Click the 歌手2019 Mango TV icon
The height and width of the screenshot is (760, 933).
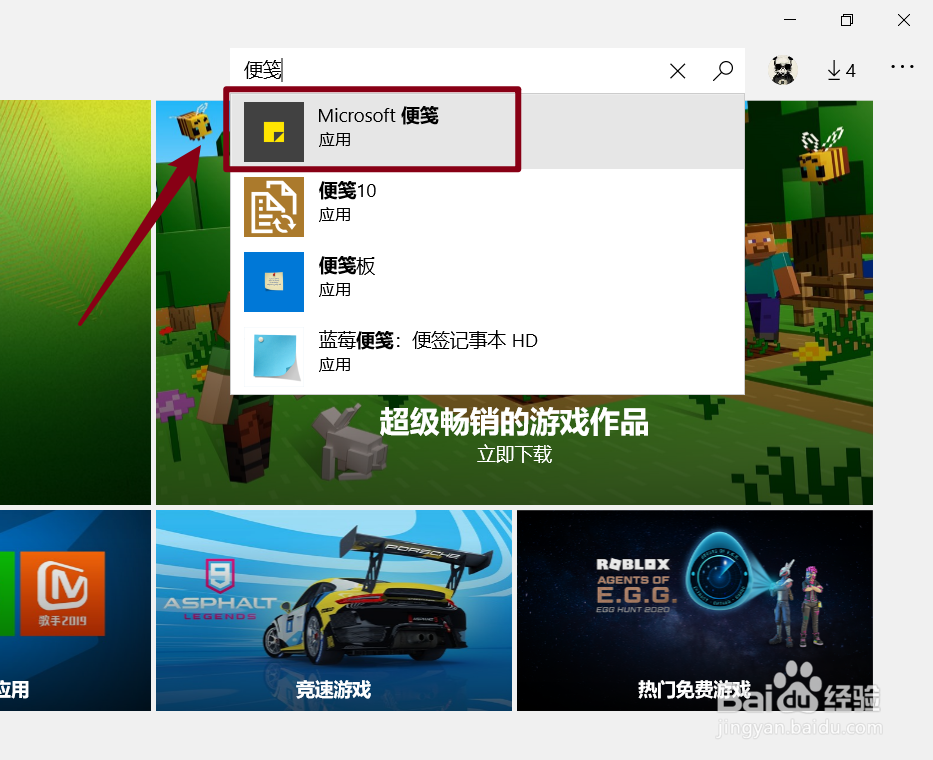[62, 593]
